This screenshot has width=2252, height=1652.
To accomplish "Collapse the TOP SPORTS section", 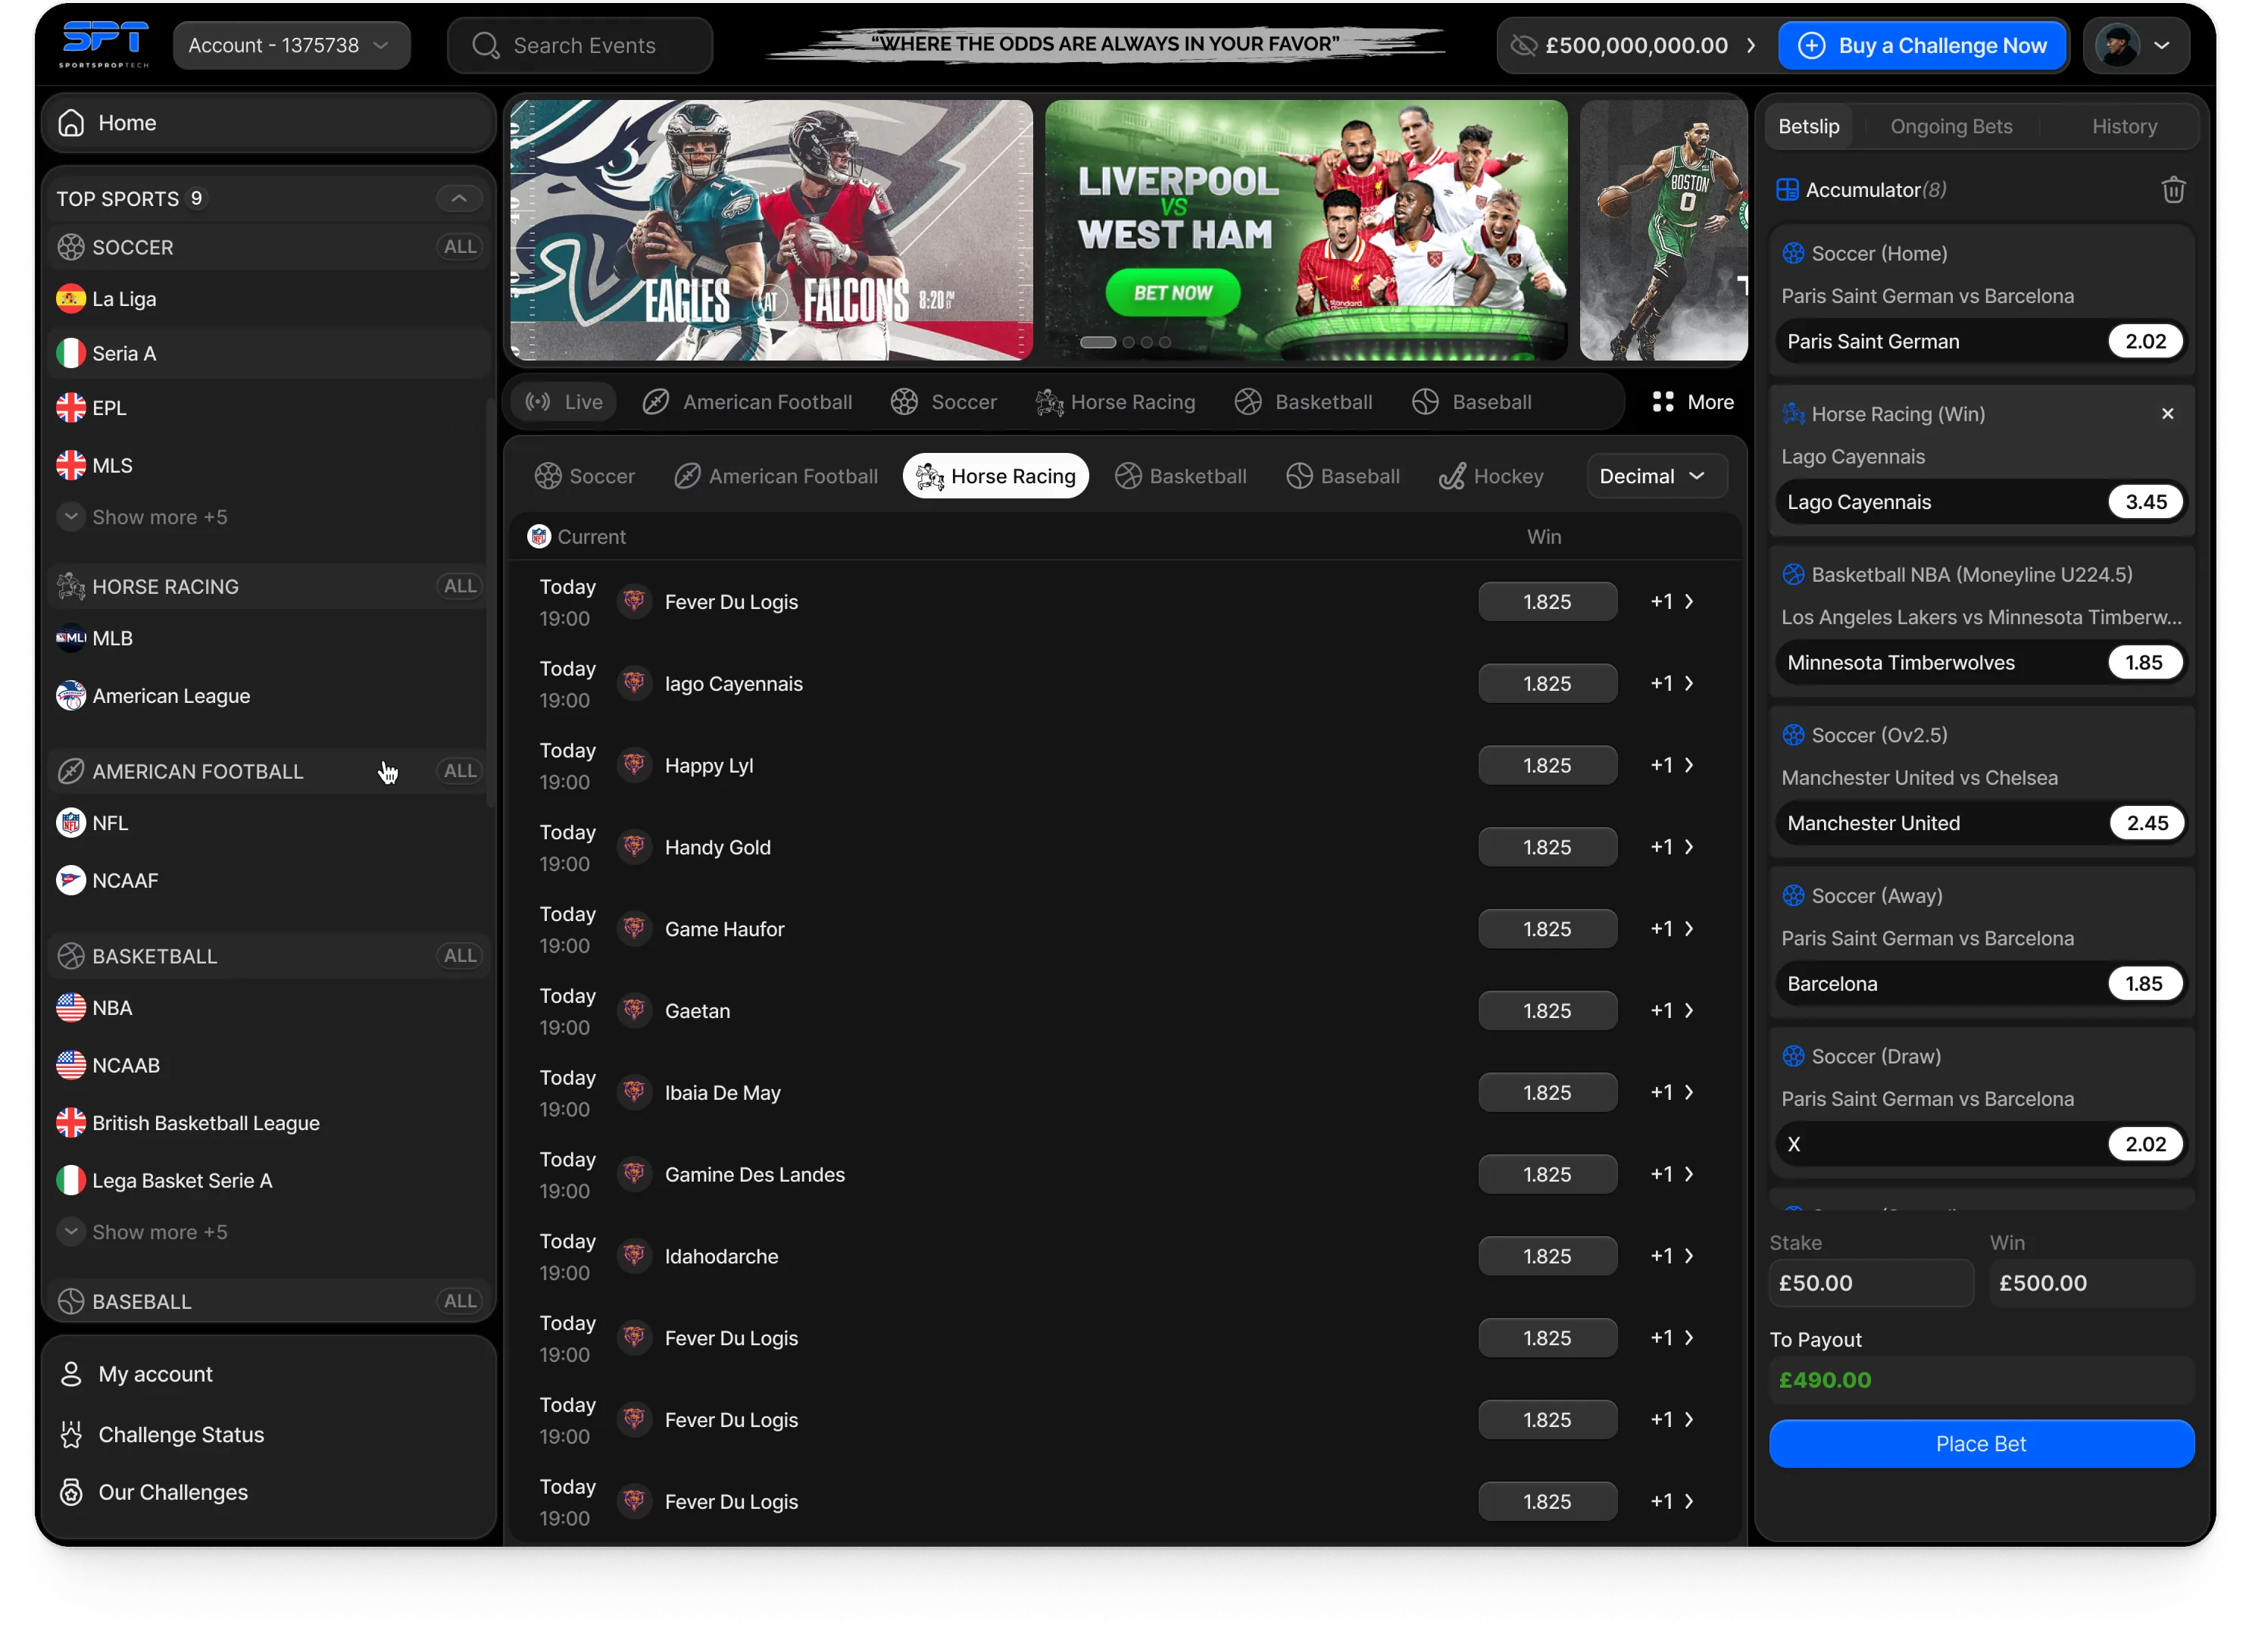I will point(458,198).
